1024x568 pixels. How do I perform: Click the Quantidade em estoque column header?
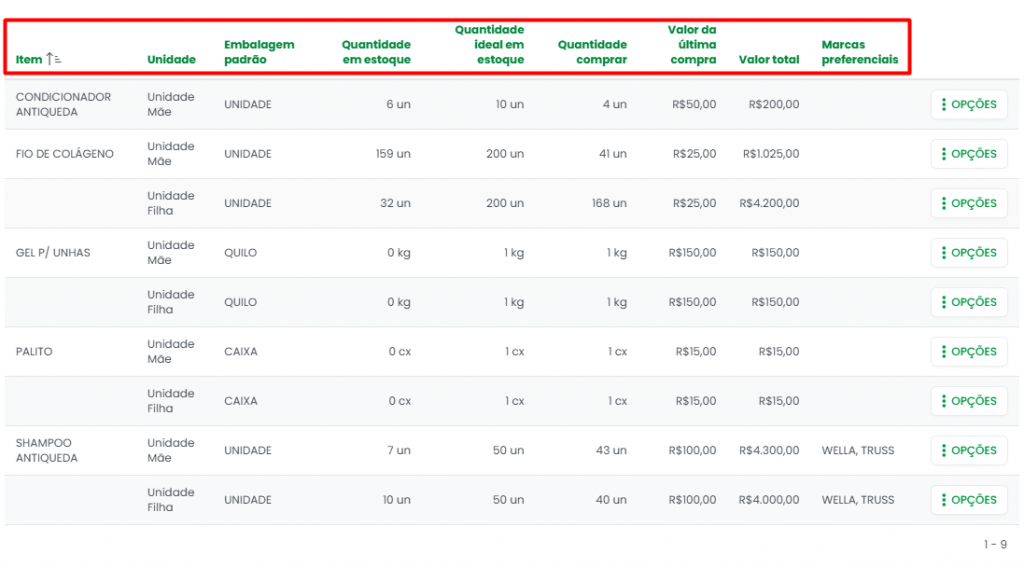376,52
